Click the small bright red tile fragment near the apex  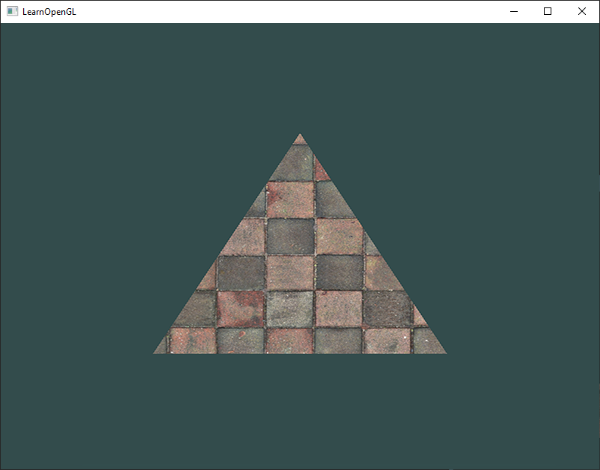[x=320, y=171]
